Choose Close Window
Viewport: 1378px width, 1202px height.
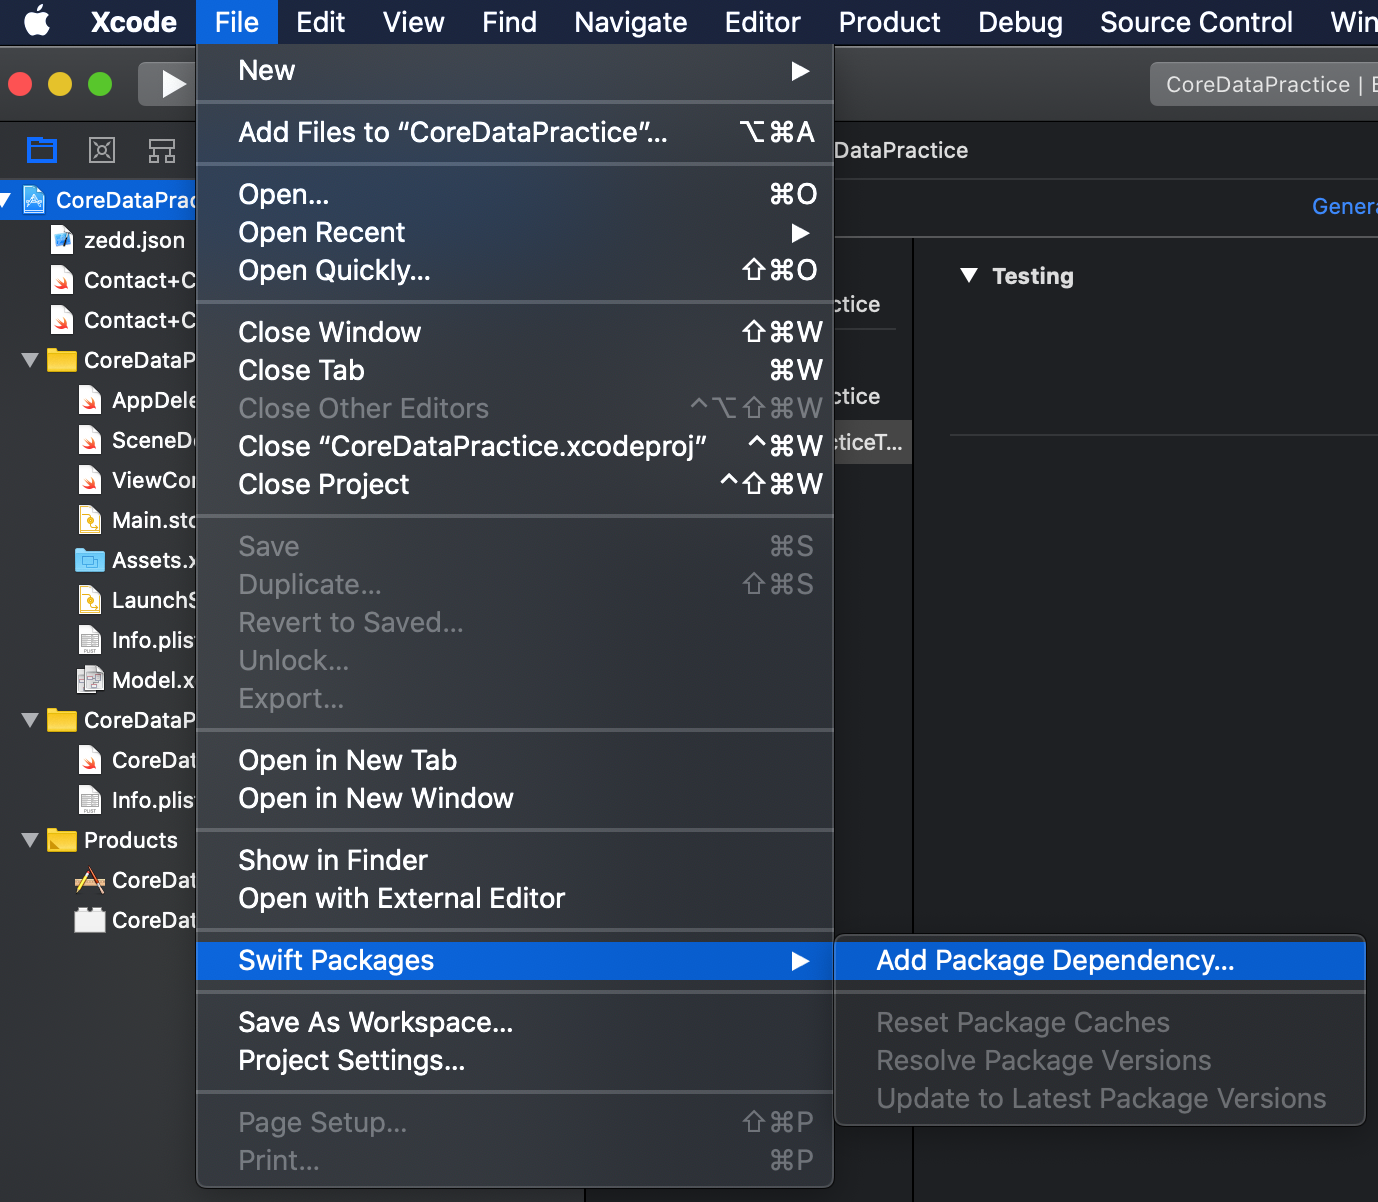(x=515, y=332)
